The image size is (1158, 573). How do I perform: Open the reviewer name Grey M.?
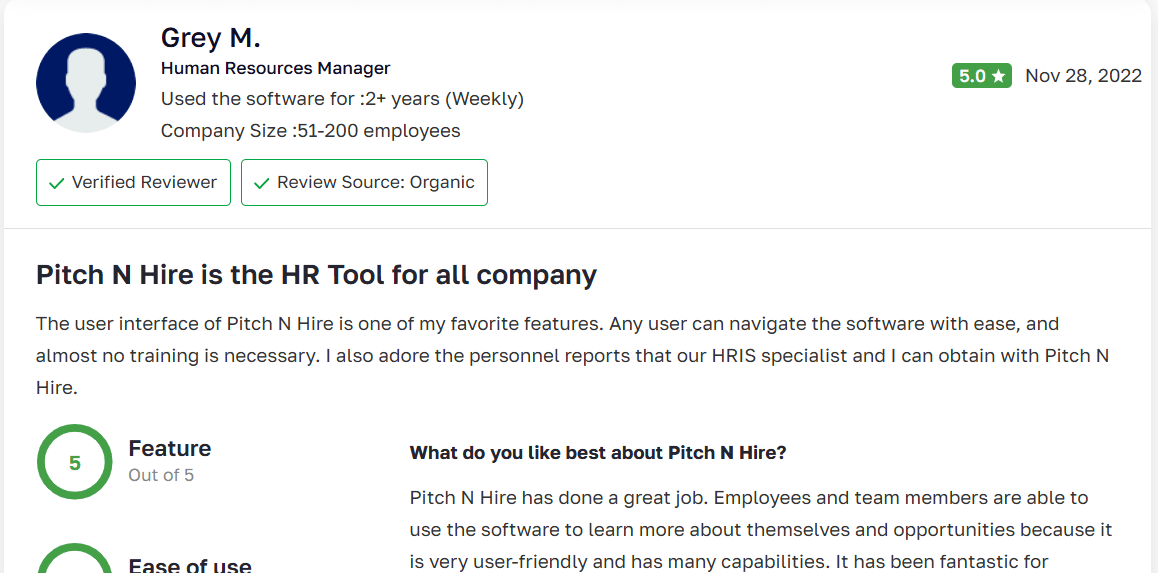[x=210, y=38]
